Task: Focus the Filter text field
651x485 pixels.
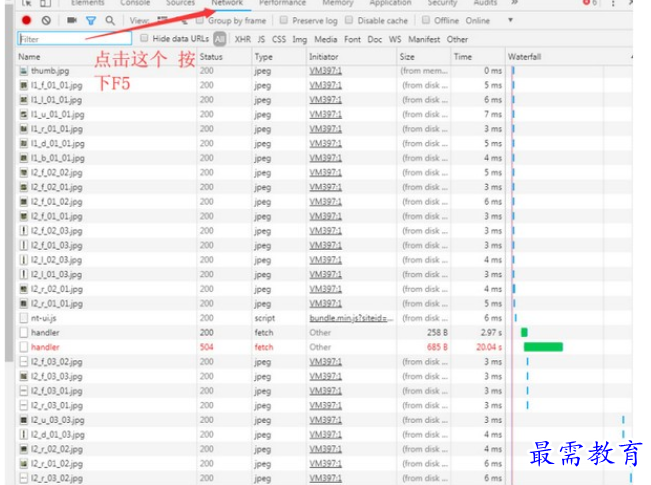Action: (x=75, y=39)
